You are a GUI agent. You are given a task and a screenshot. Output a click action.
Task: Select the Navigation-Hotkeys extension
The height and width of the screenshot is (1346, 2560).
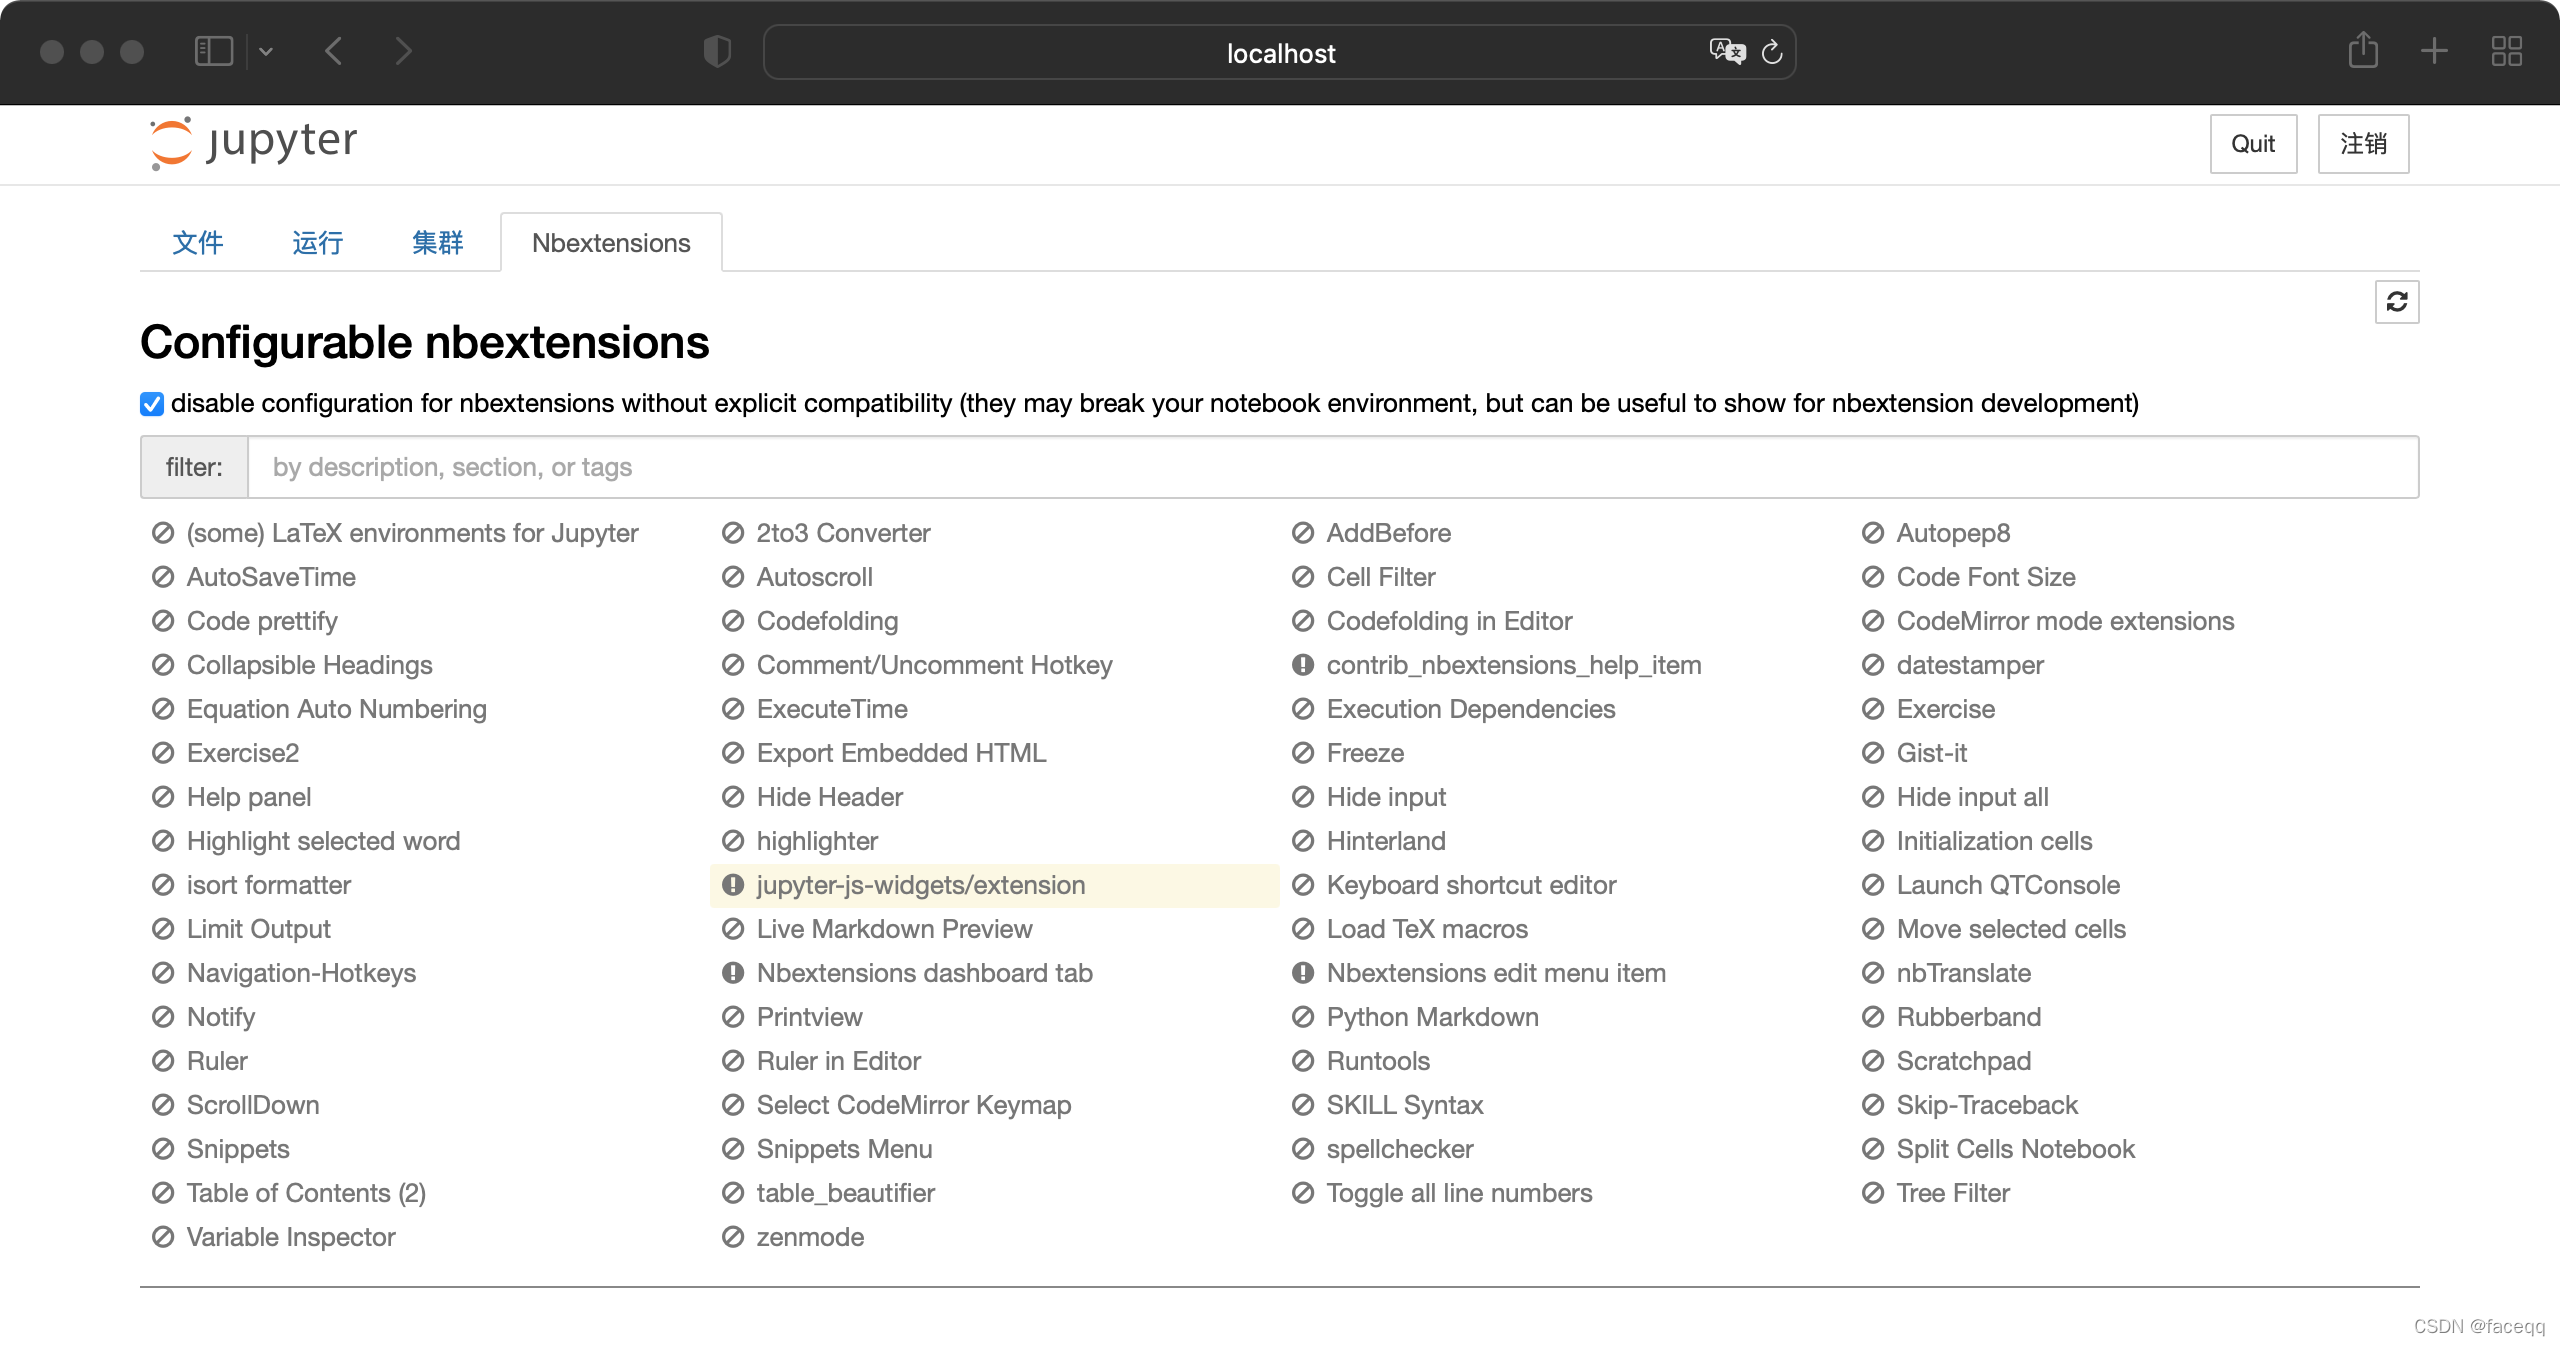tap(301, 973)
